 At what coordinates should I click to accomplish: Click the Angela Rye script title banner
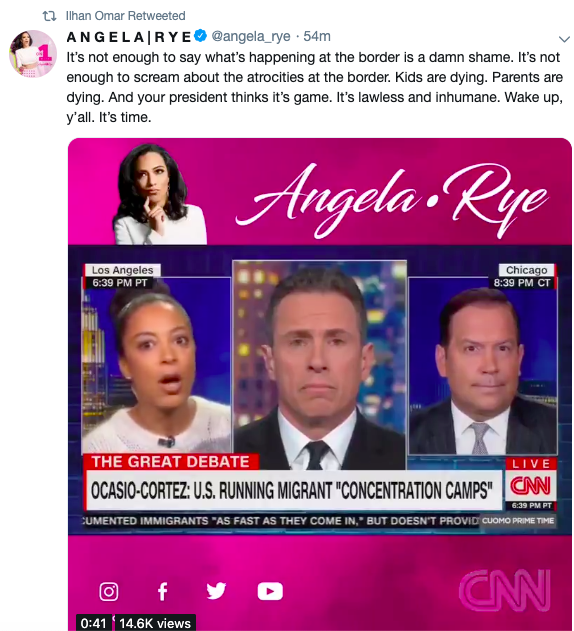[x=390, y=199]
